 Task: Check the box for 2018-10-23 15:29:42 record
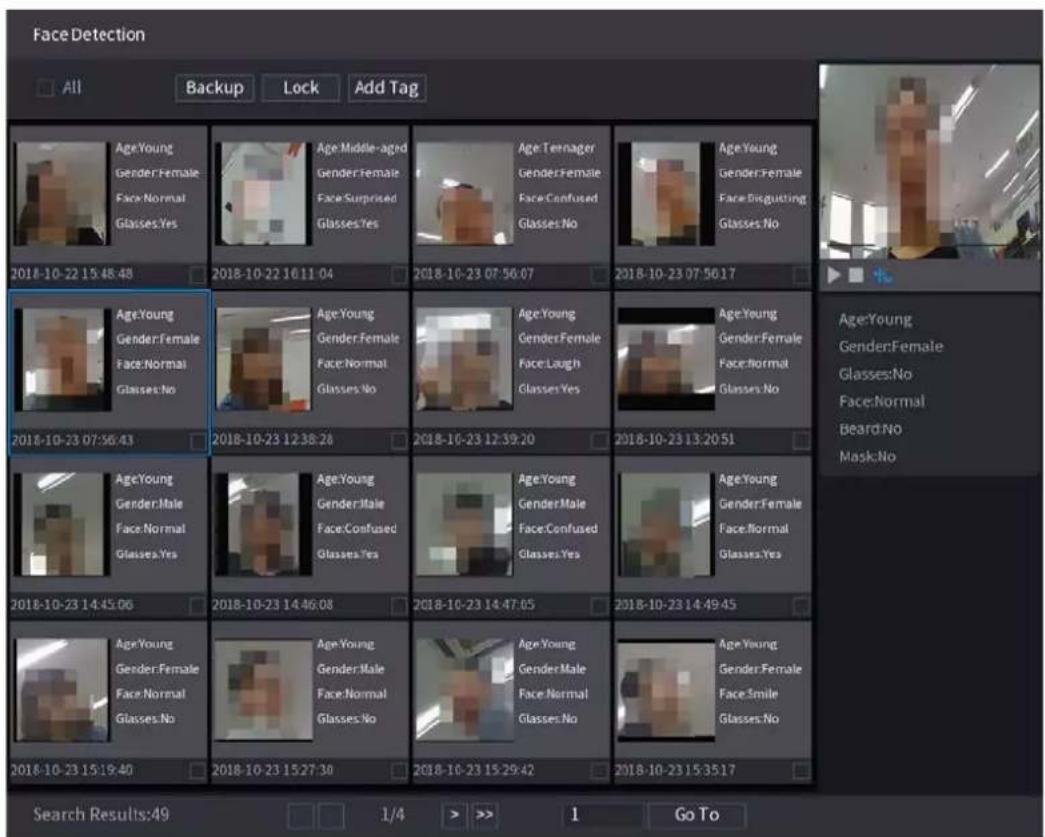599,770
